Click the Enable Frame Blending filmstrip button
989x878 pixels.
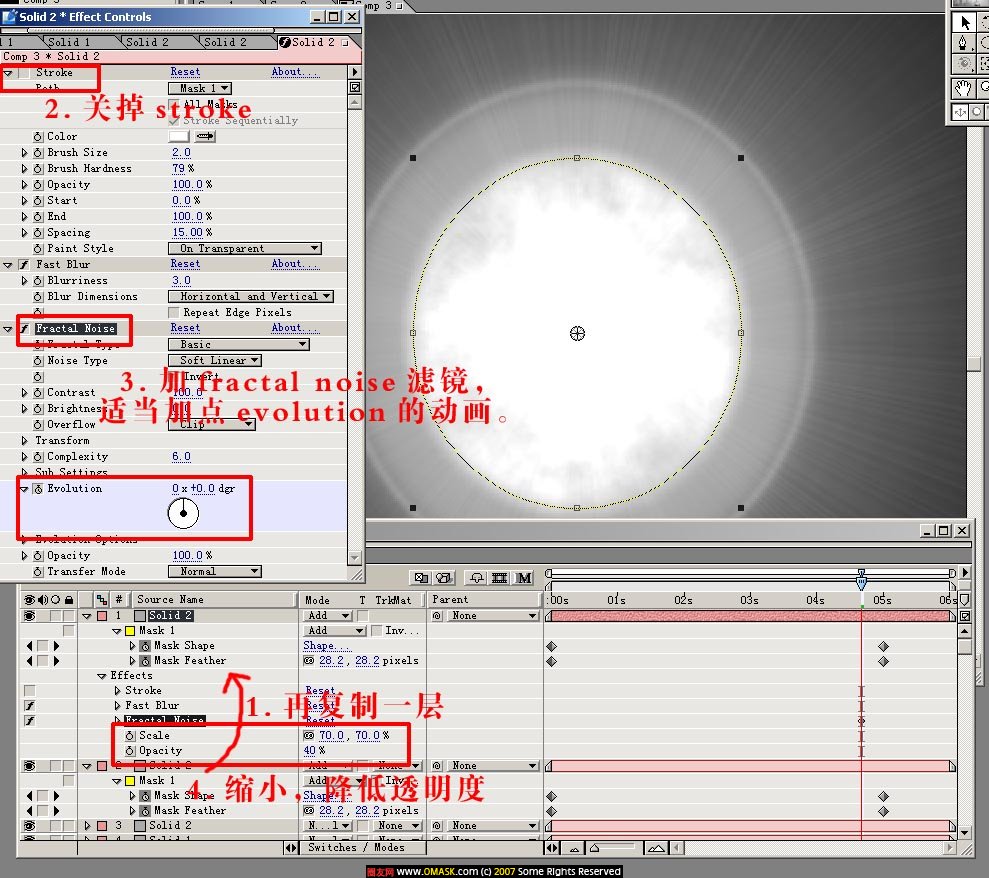point(500,578)
